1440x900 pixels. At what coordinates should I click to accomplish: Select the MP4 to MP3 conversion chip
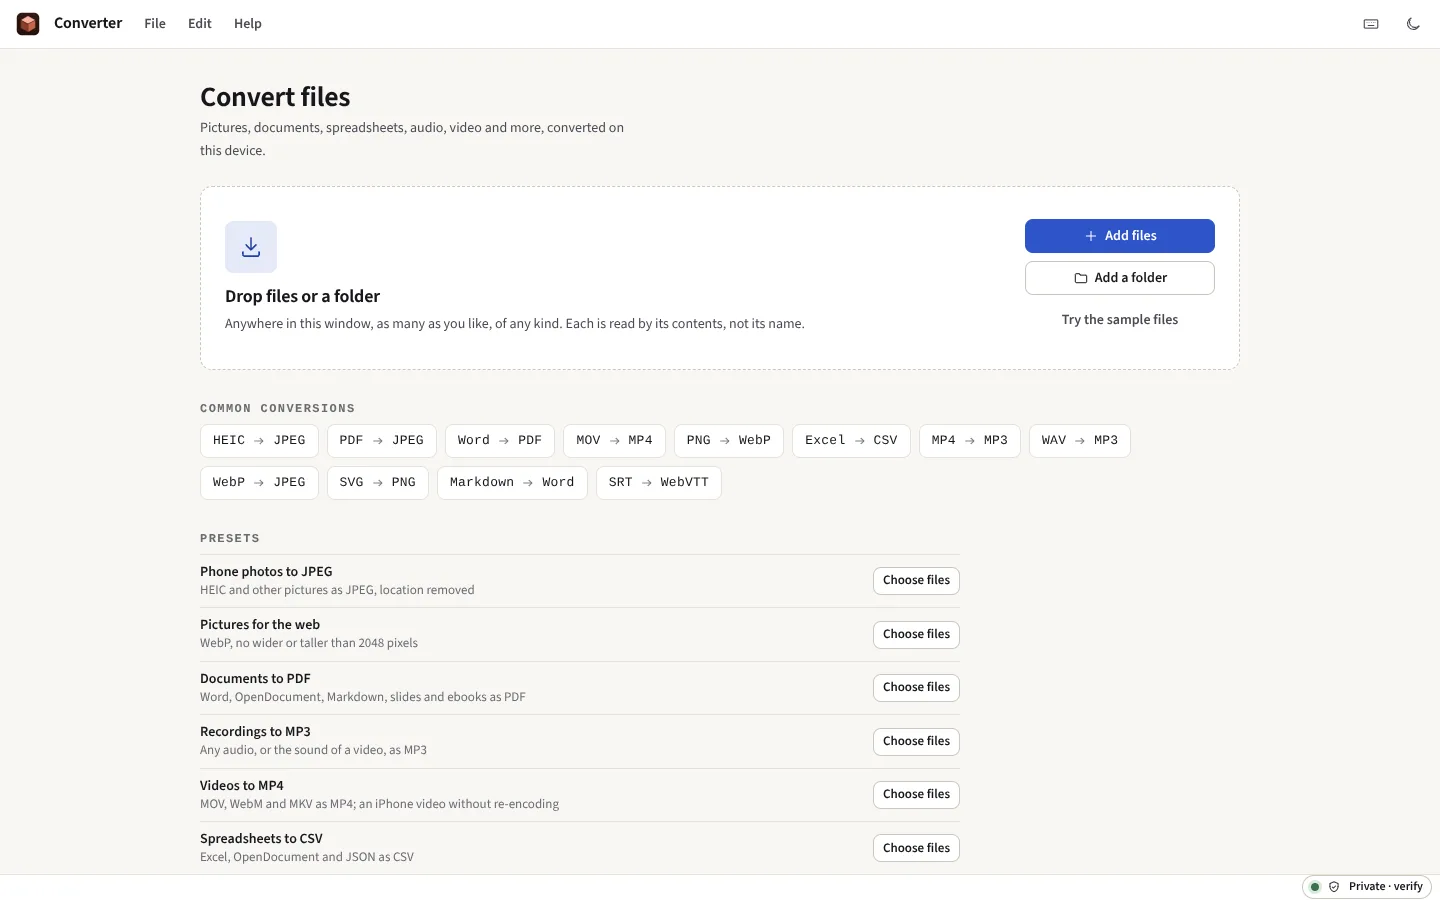970,441
